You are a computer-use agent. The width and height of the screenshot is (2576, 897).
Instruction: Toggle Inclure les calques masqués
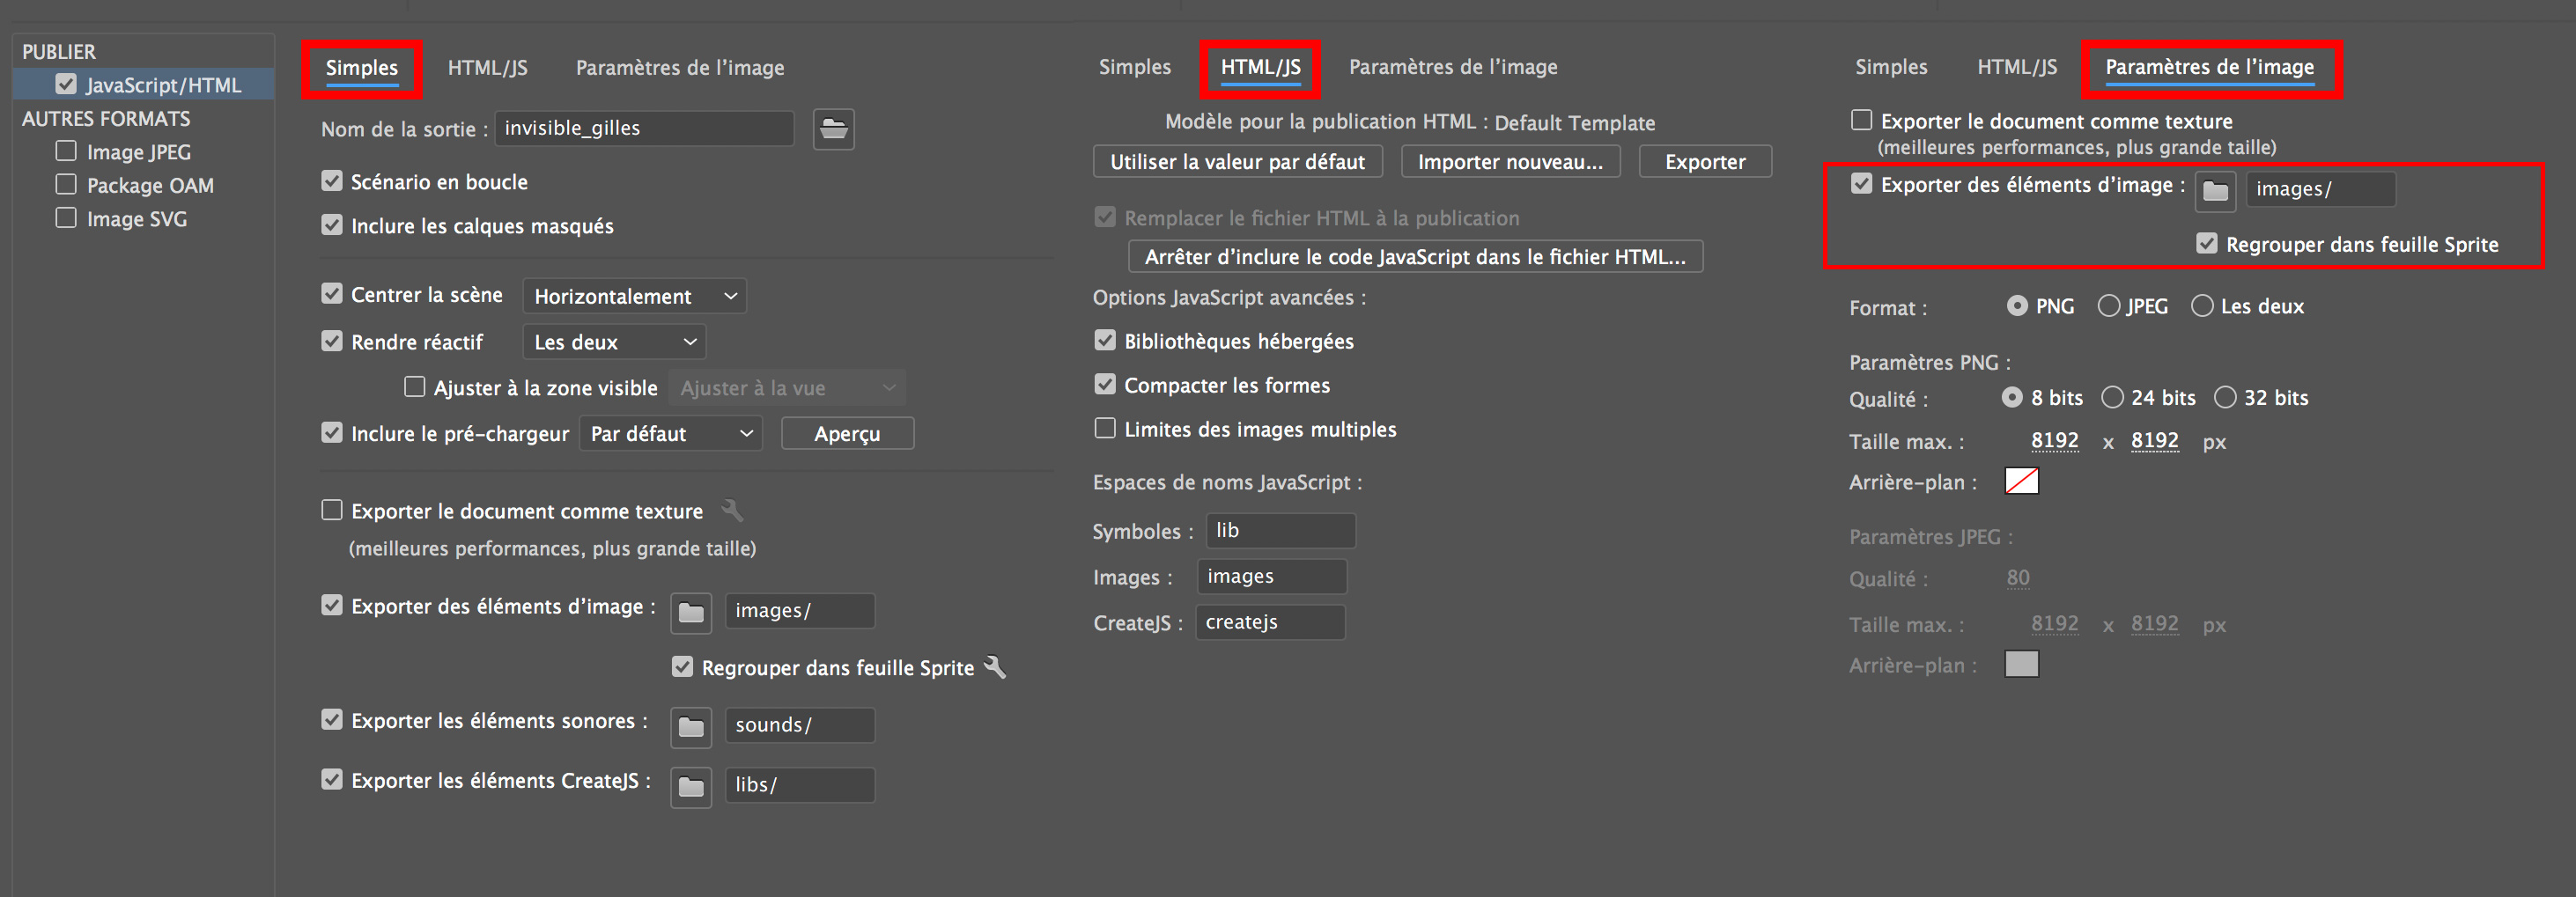click(x=332, y=225)
